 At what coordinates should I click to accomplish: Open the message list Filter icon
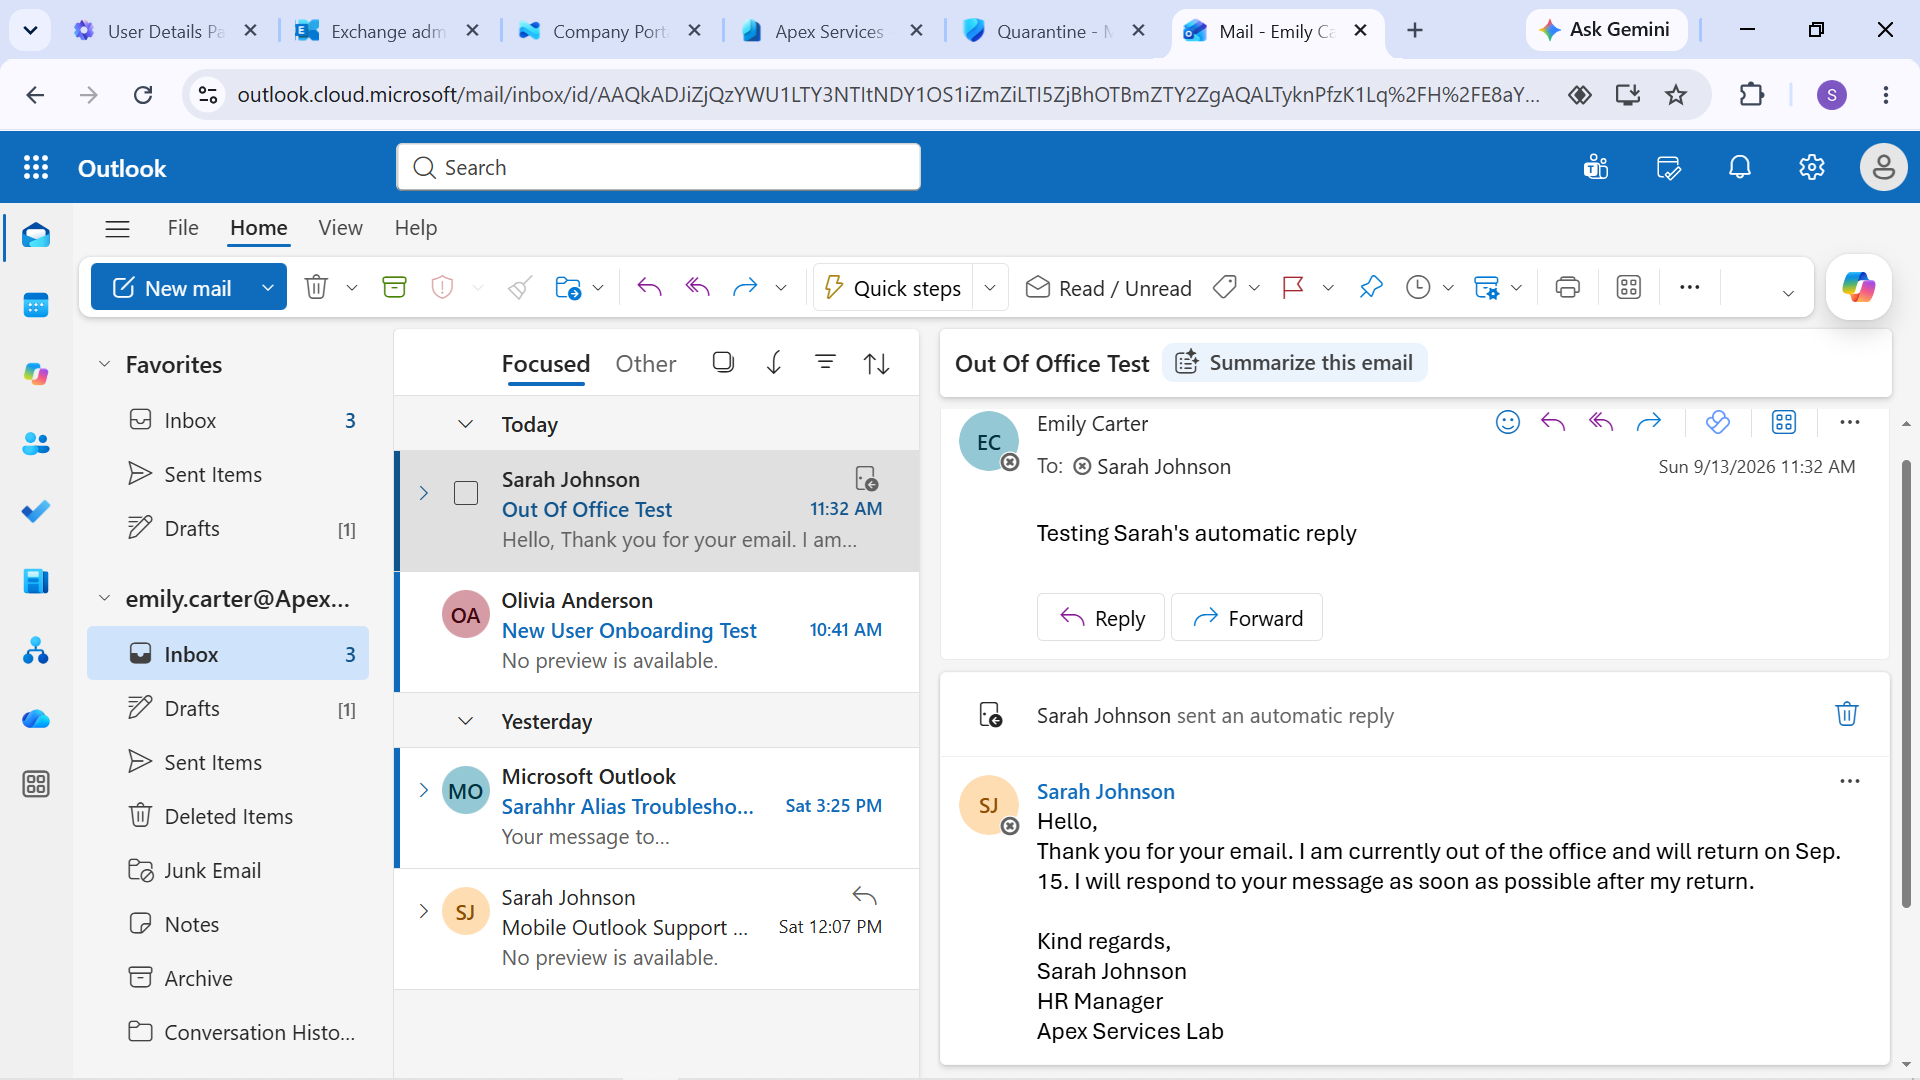point(825,362)
